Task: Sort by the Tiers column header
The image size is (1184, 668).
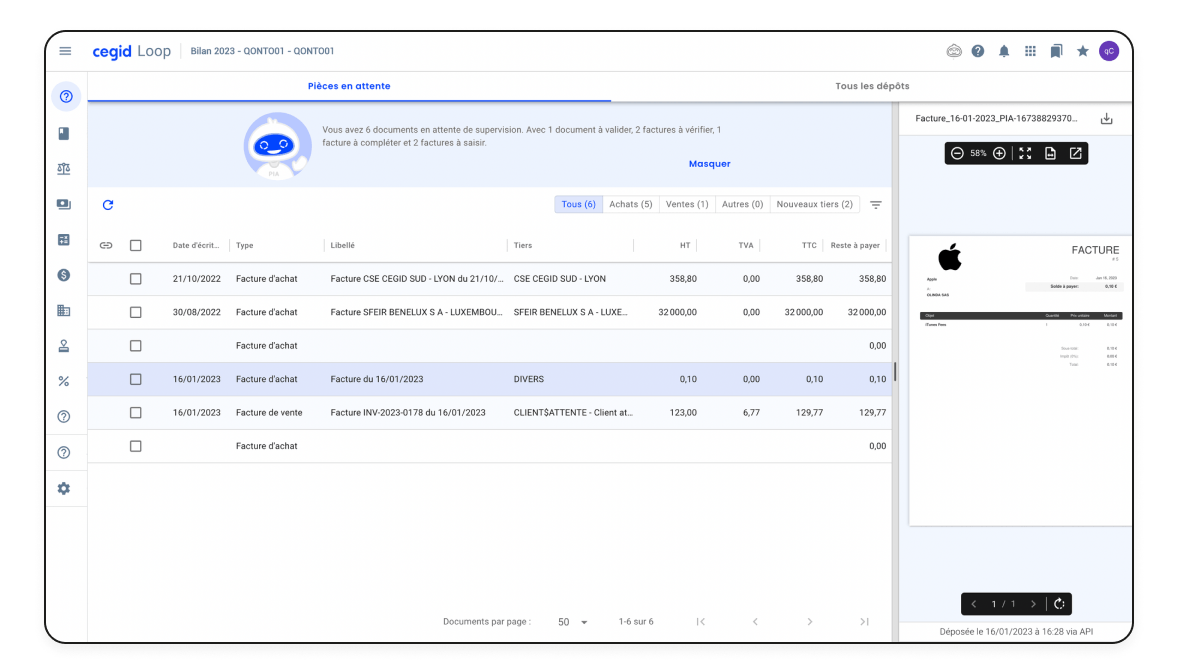Action: [x=523, y=245]
